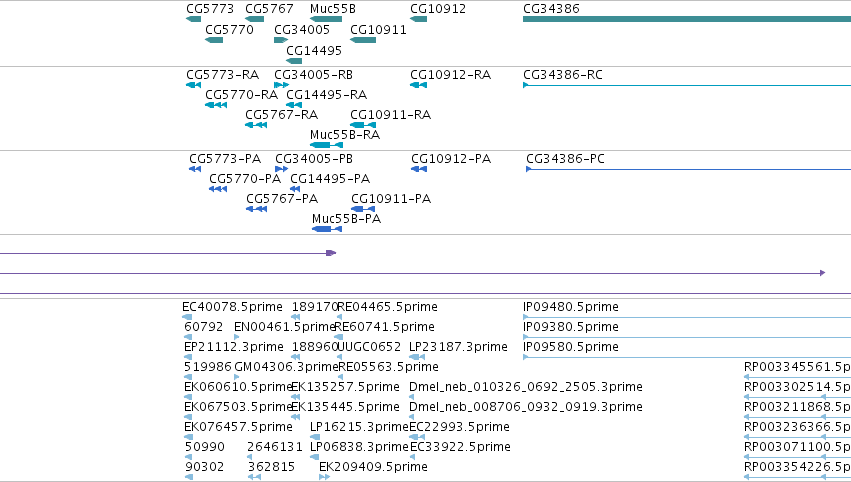
Task: Select protein CG5770-PA
Action: (x=245, y=179)
